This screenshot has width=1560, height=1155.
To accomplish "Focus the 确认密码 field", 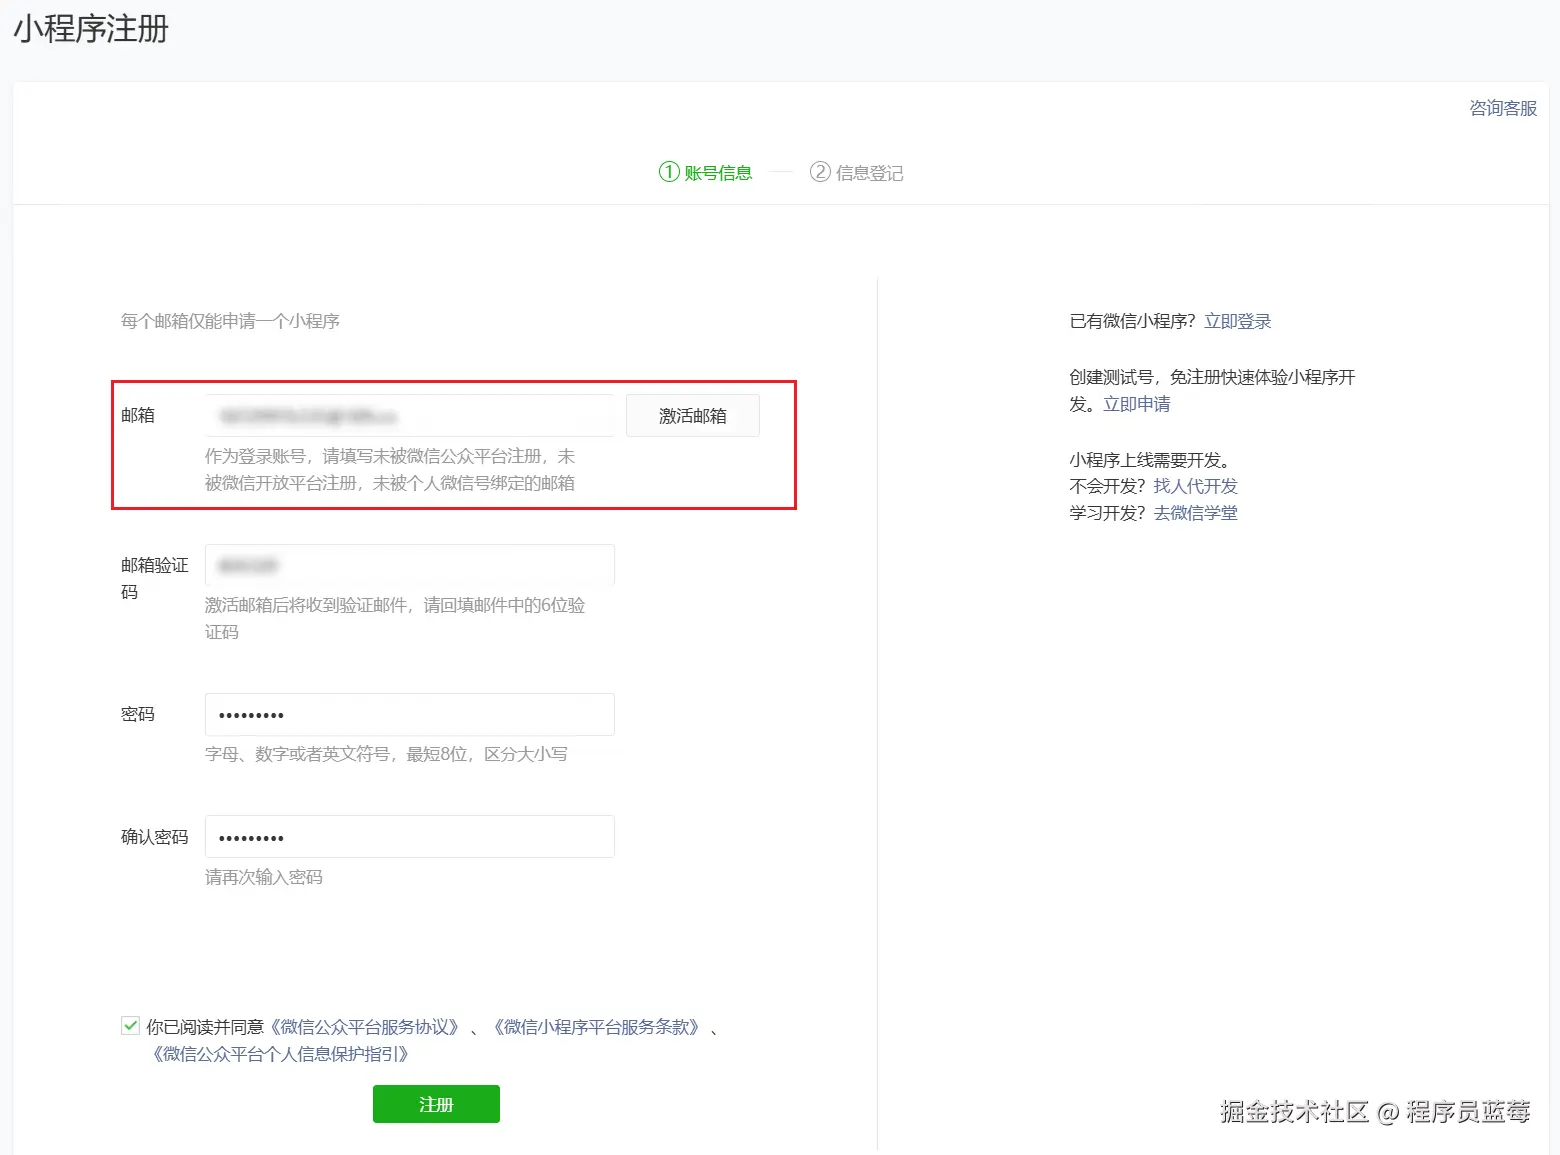I will [410, 837].
